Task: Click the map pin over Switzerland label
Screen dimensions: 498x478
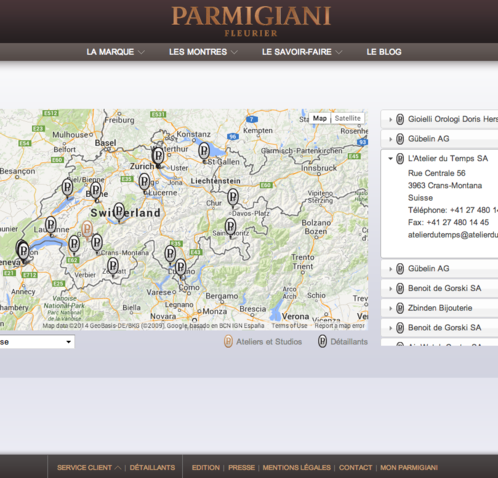Action: pos(119,213)
